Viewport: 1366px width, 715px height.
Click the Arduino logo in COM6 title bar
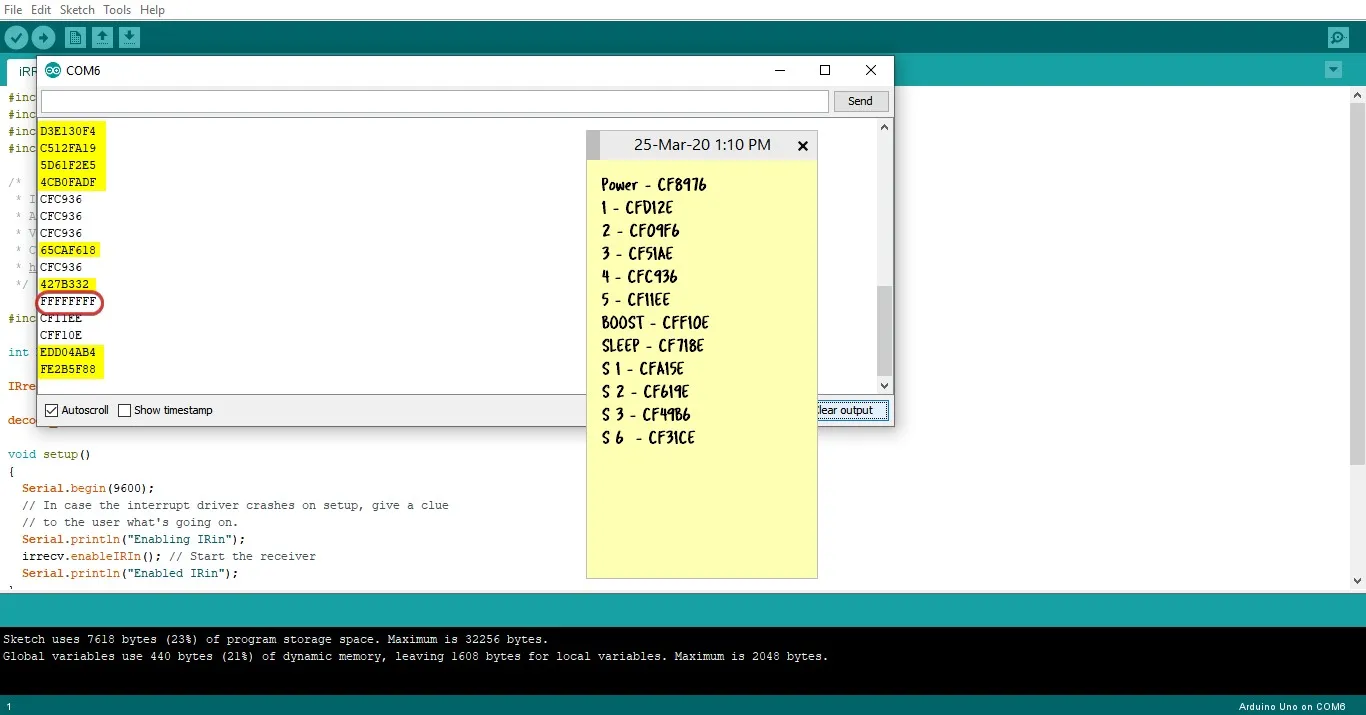click(53, 71)
